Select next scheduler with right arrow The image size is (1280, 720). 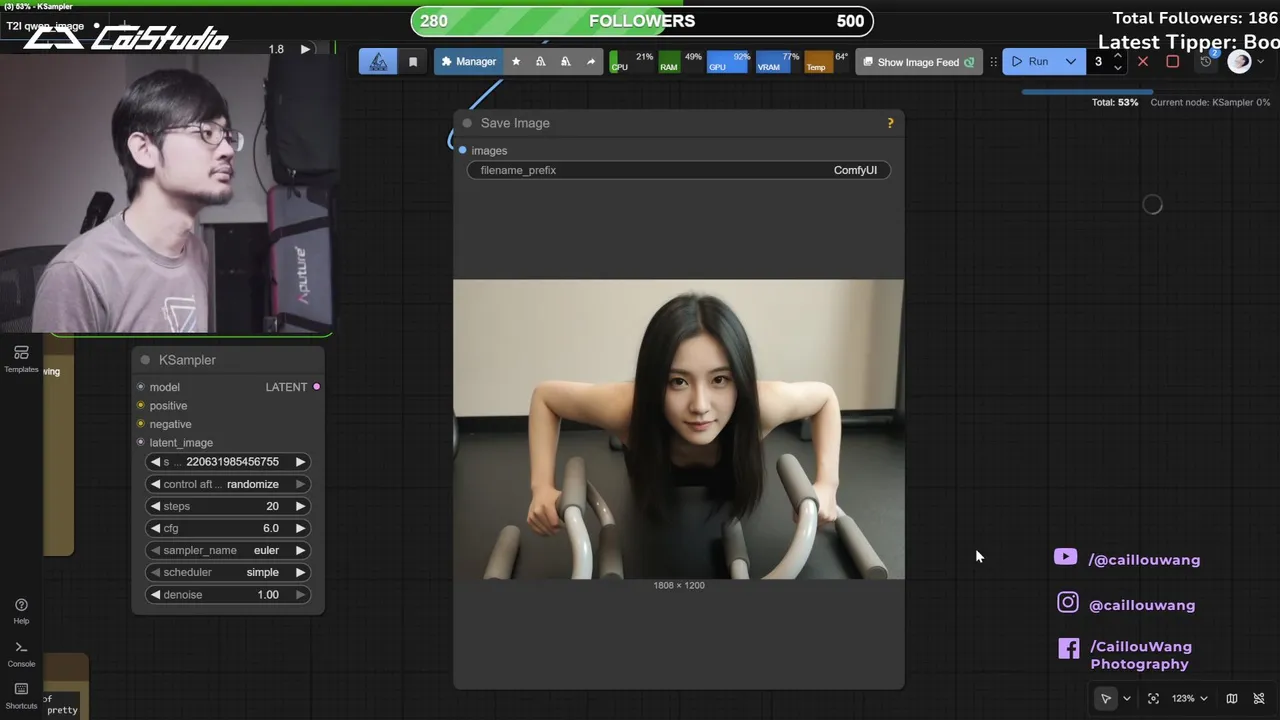pyautogui.click(x=300, y=572)
